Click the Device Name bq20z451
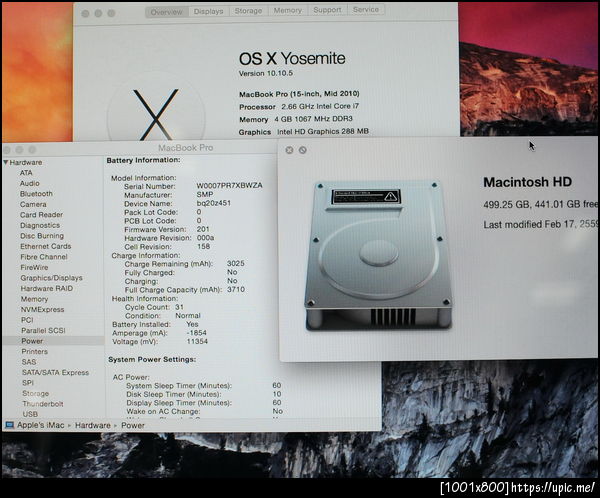Viewport: 600px width, 498px height. click(x=214, y=203)
